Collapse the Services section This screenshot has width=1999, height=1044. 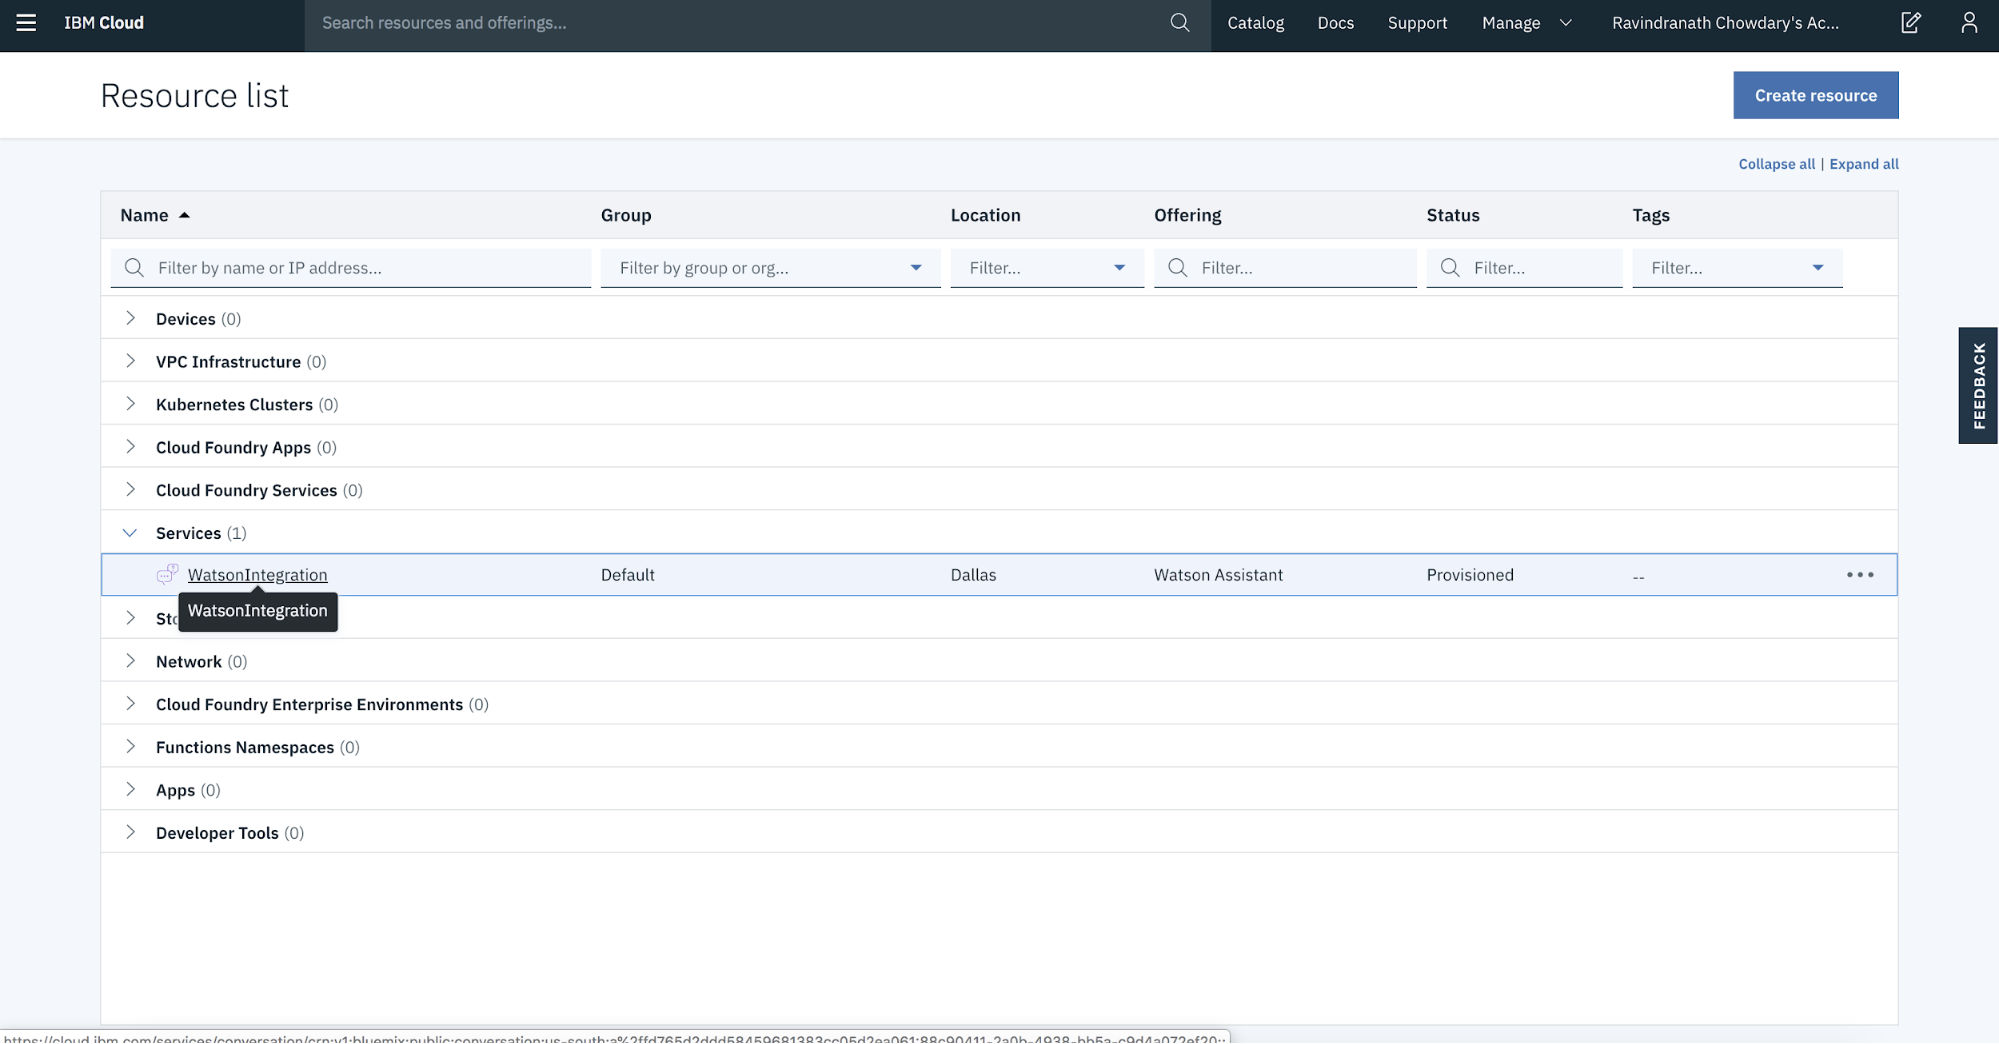pyautogui.click(x=130, y=533)
